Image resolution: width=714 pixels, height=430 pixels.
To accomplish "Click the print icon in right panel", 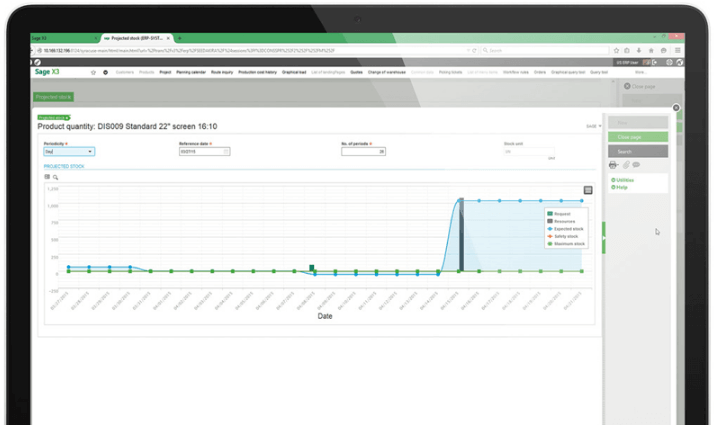I will 613,165.
